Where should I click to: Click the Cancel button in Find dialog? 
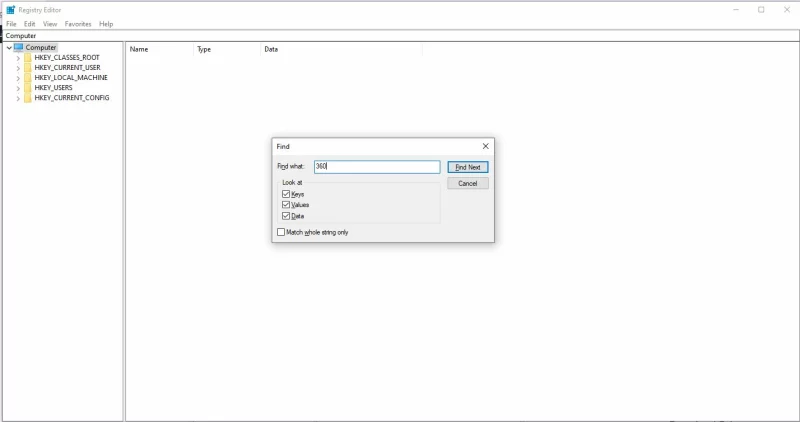pos(467,184)
